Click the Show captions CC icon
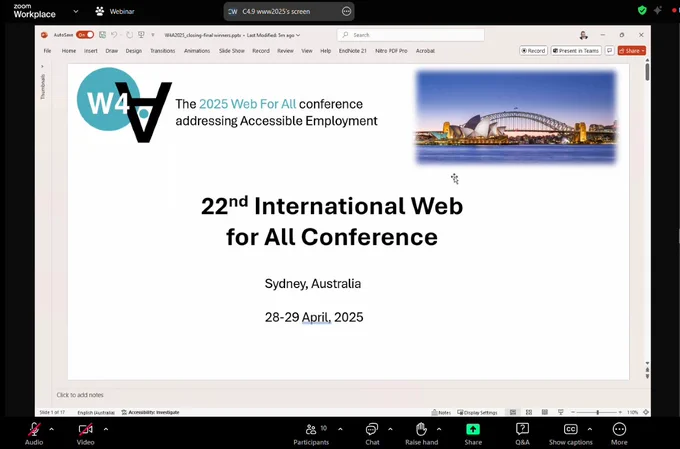The image size is (680, 449). tap(570, 429)
